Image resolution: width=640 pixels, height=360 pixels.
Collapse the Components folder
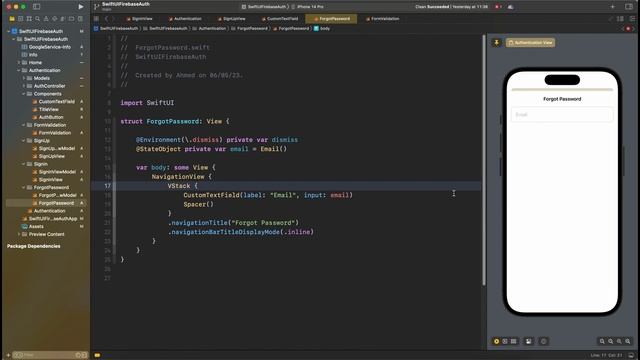click(24, 93)
